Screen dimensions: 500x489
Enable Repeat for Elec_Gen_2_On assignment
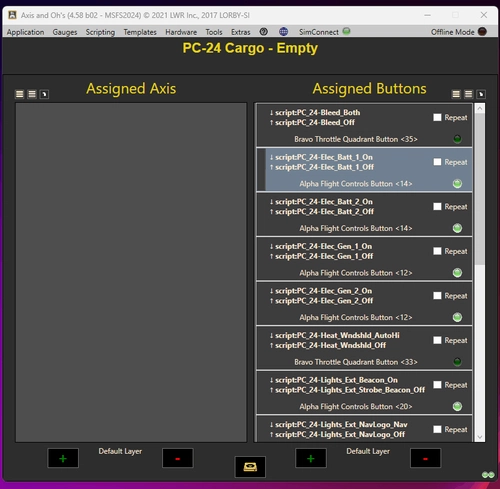[x=437, y=296]
